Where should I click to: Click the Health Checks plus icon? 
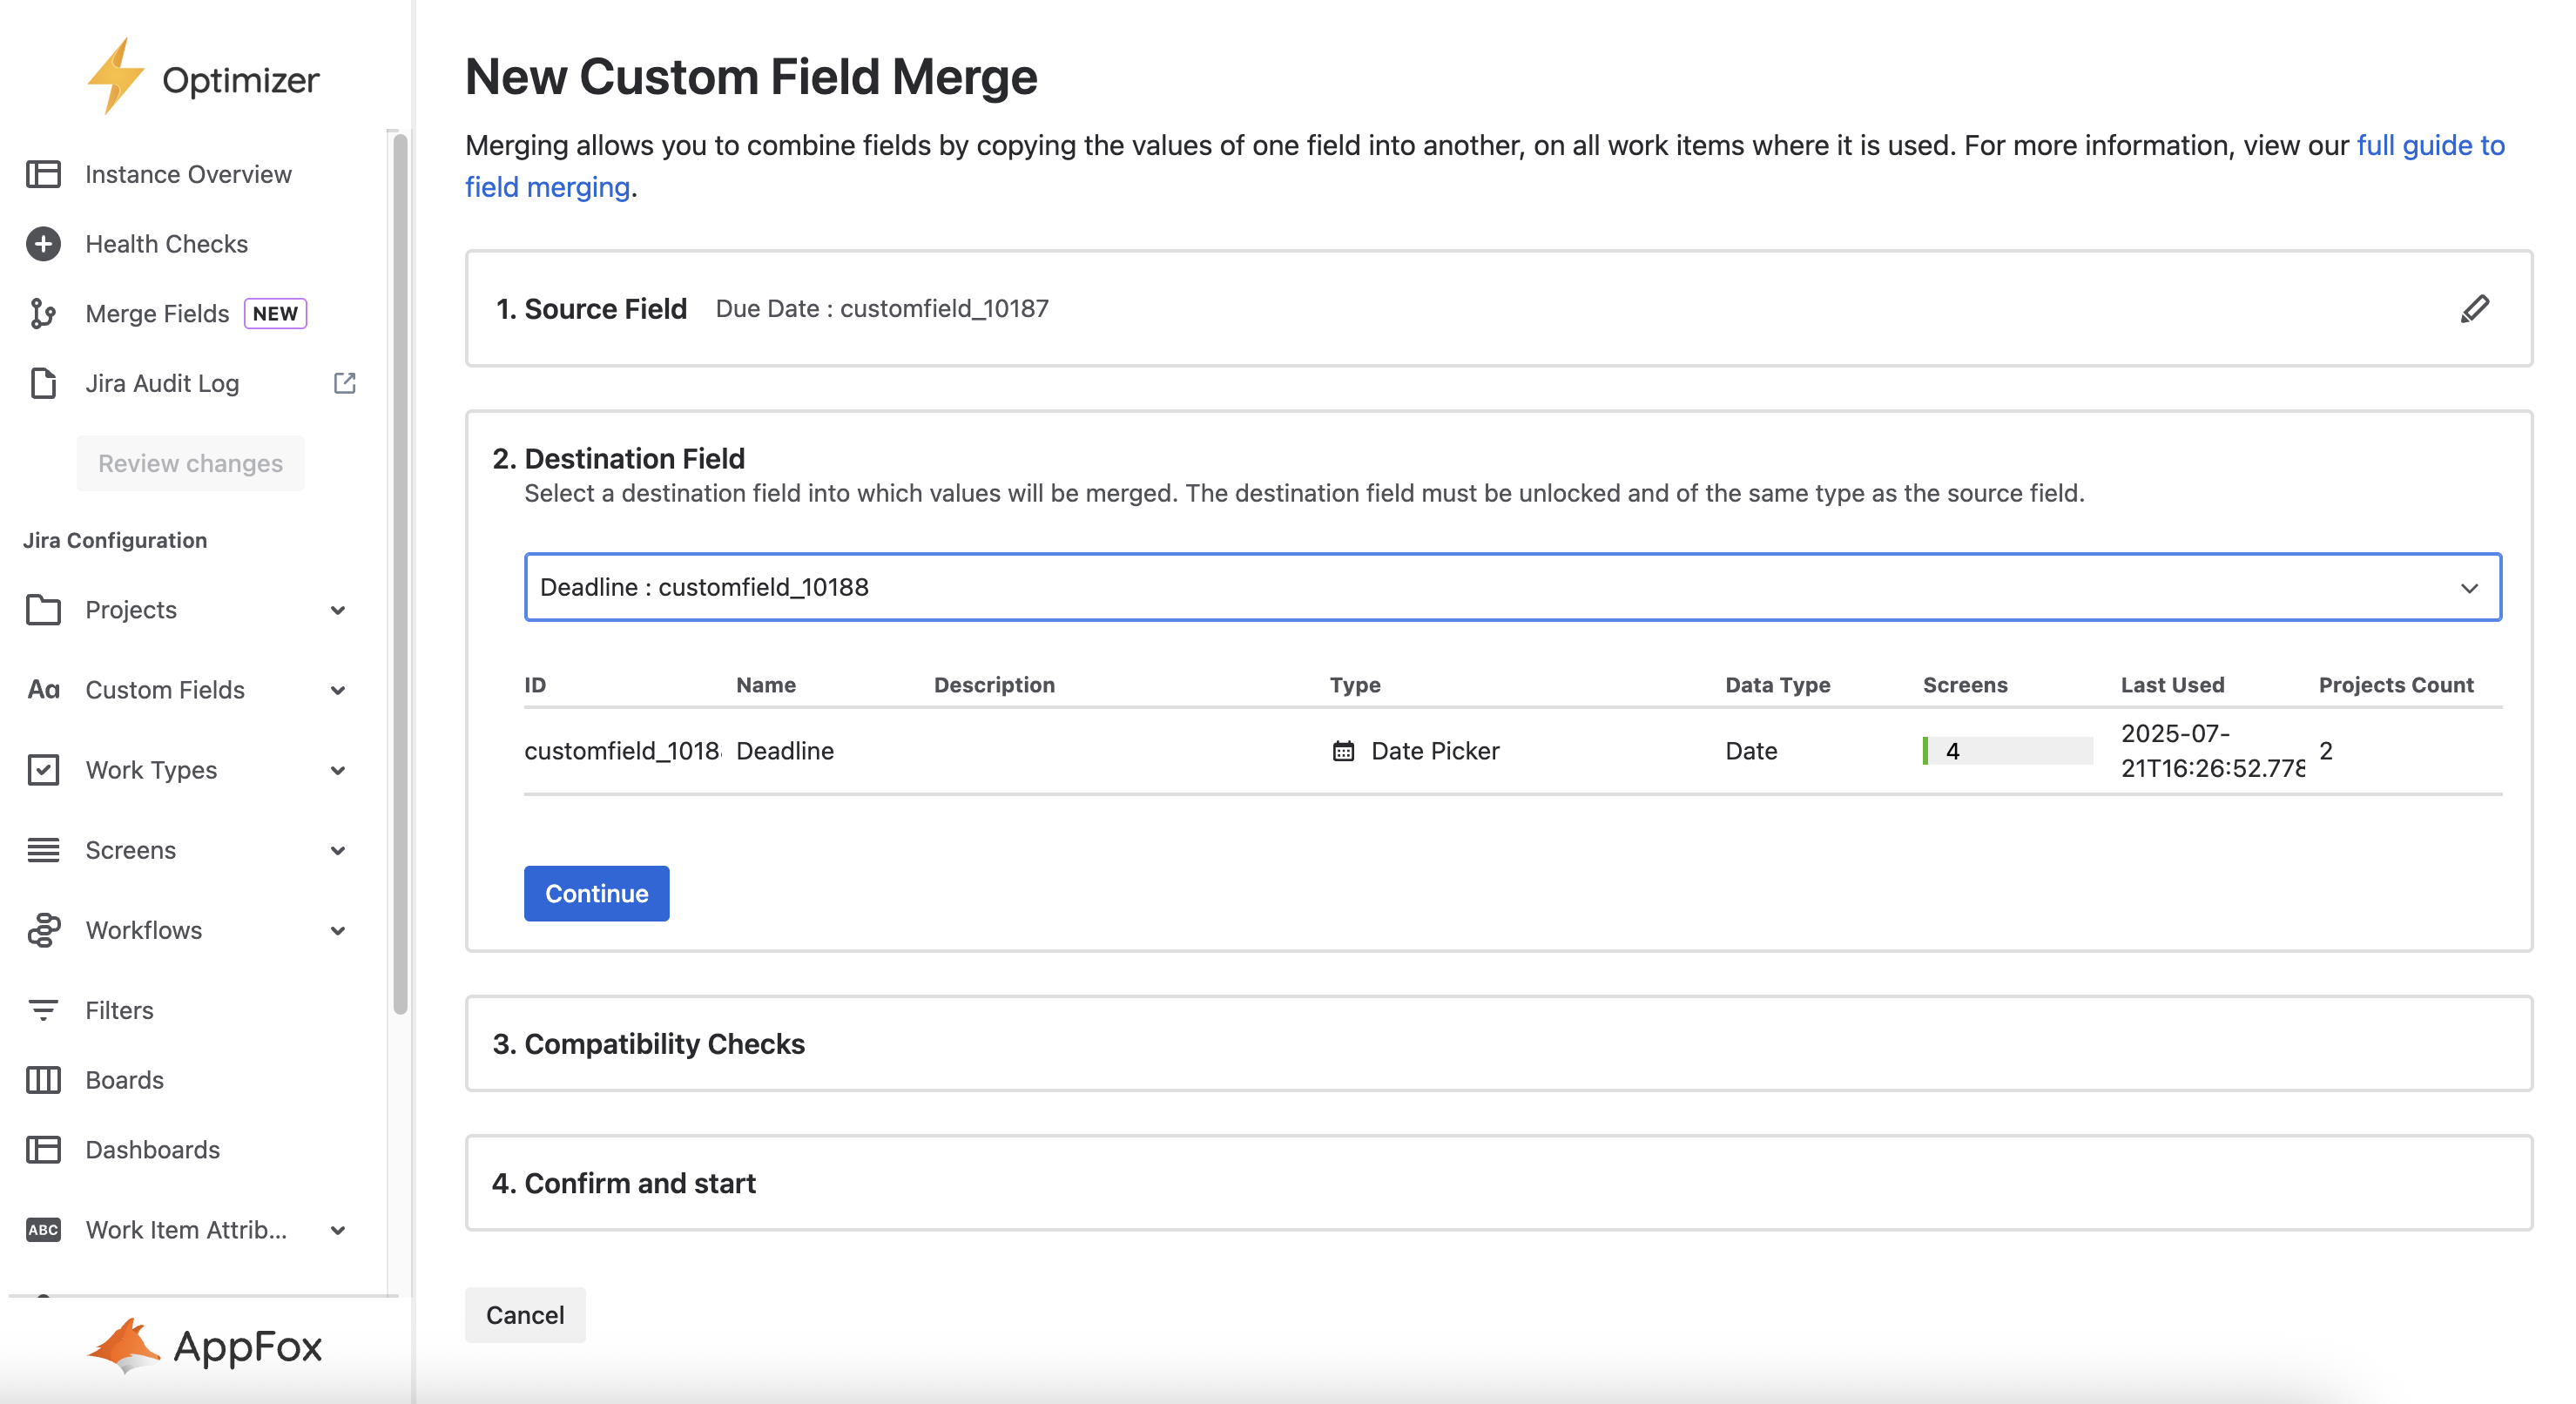(x=43, y=244)
